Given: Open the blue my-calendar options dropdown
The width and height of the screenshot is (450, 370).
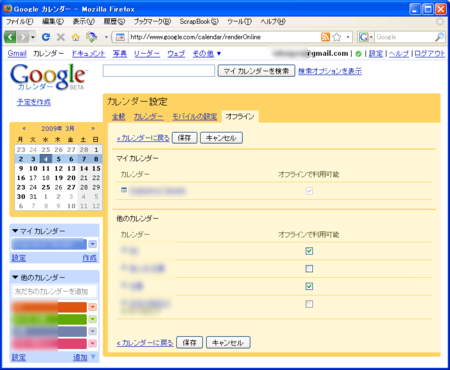Looking at the screenshot, I should click(93, 244).
